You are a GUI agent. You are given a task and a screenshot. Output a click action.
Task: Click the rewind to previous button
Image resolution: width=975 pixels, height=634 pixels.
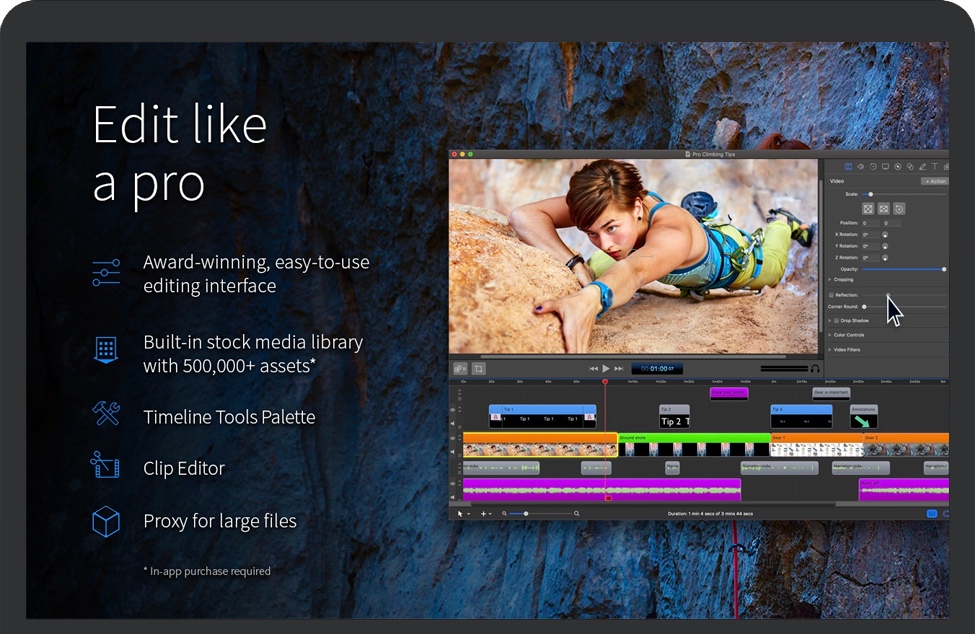(593, 369)
